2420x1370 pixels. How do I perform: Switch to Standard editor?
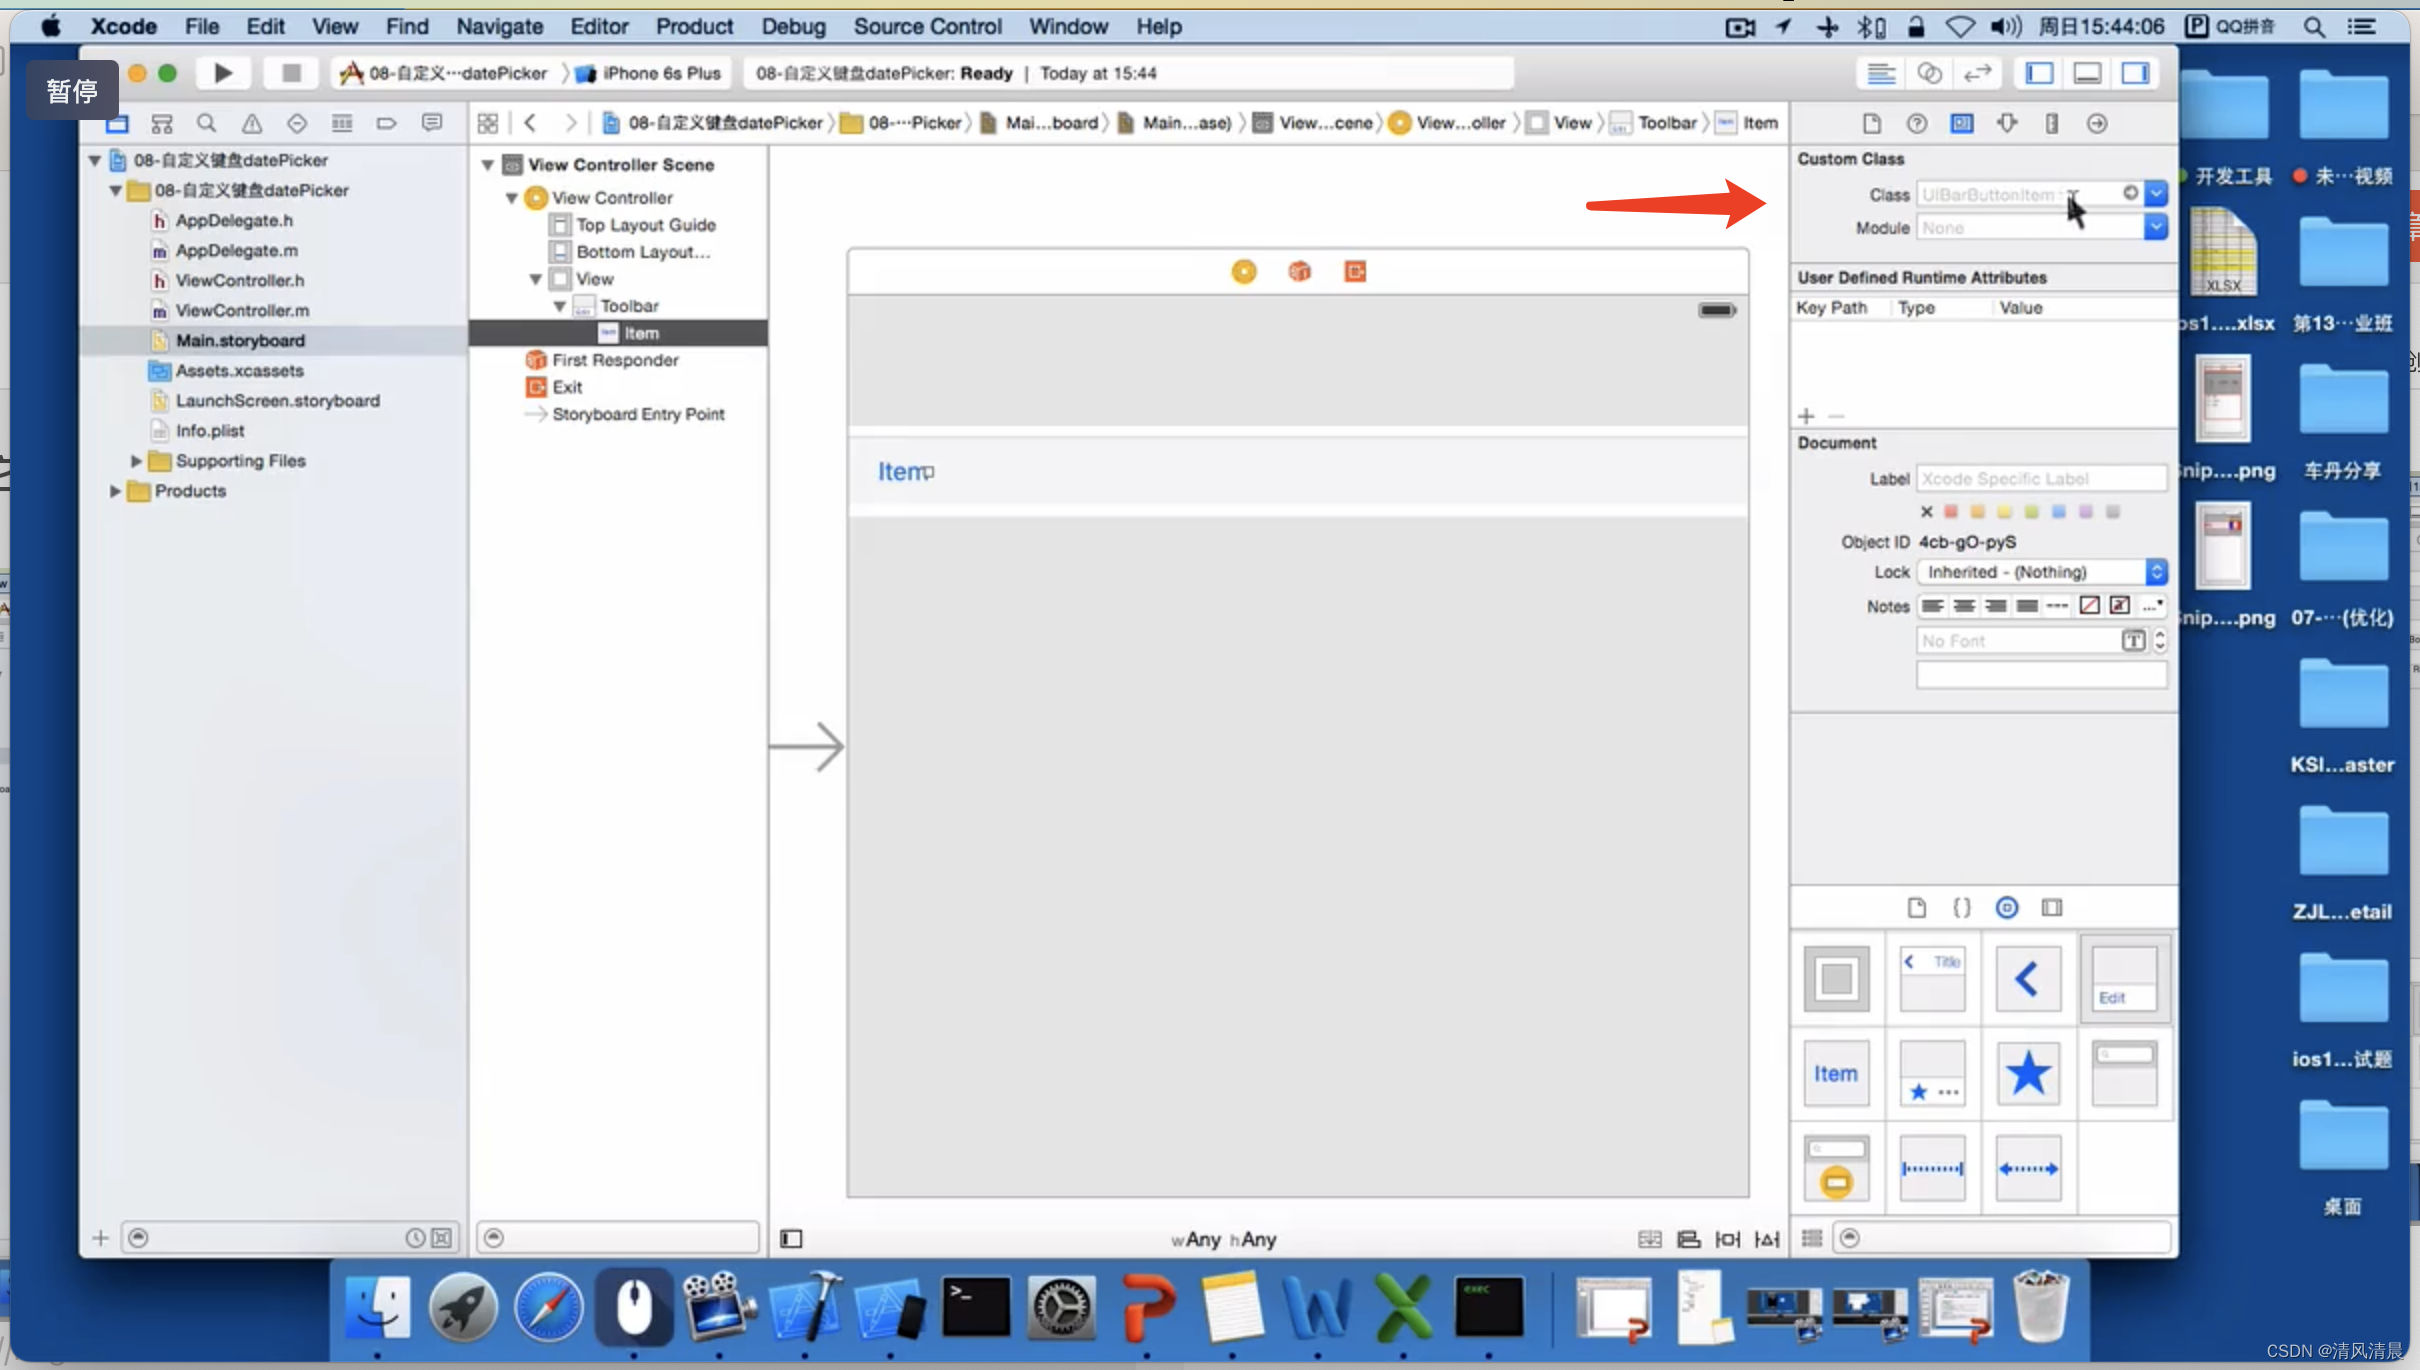coord(1881,74)
